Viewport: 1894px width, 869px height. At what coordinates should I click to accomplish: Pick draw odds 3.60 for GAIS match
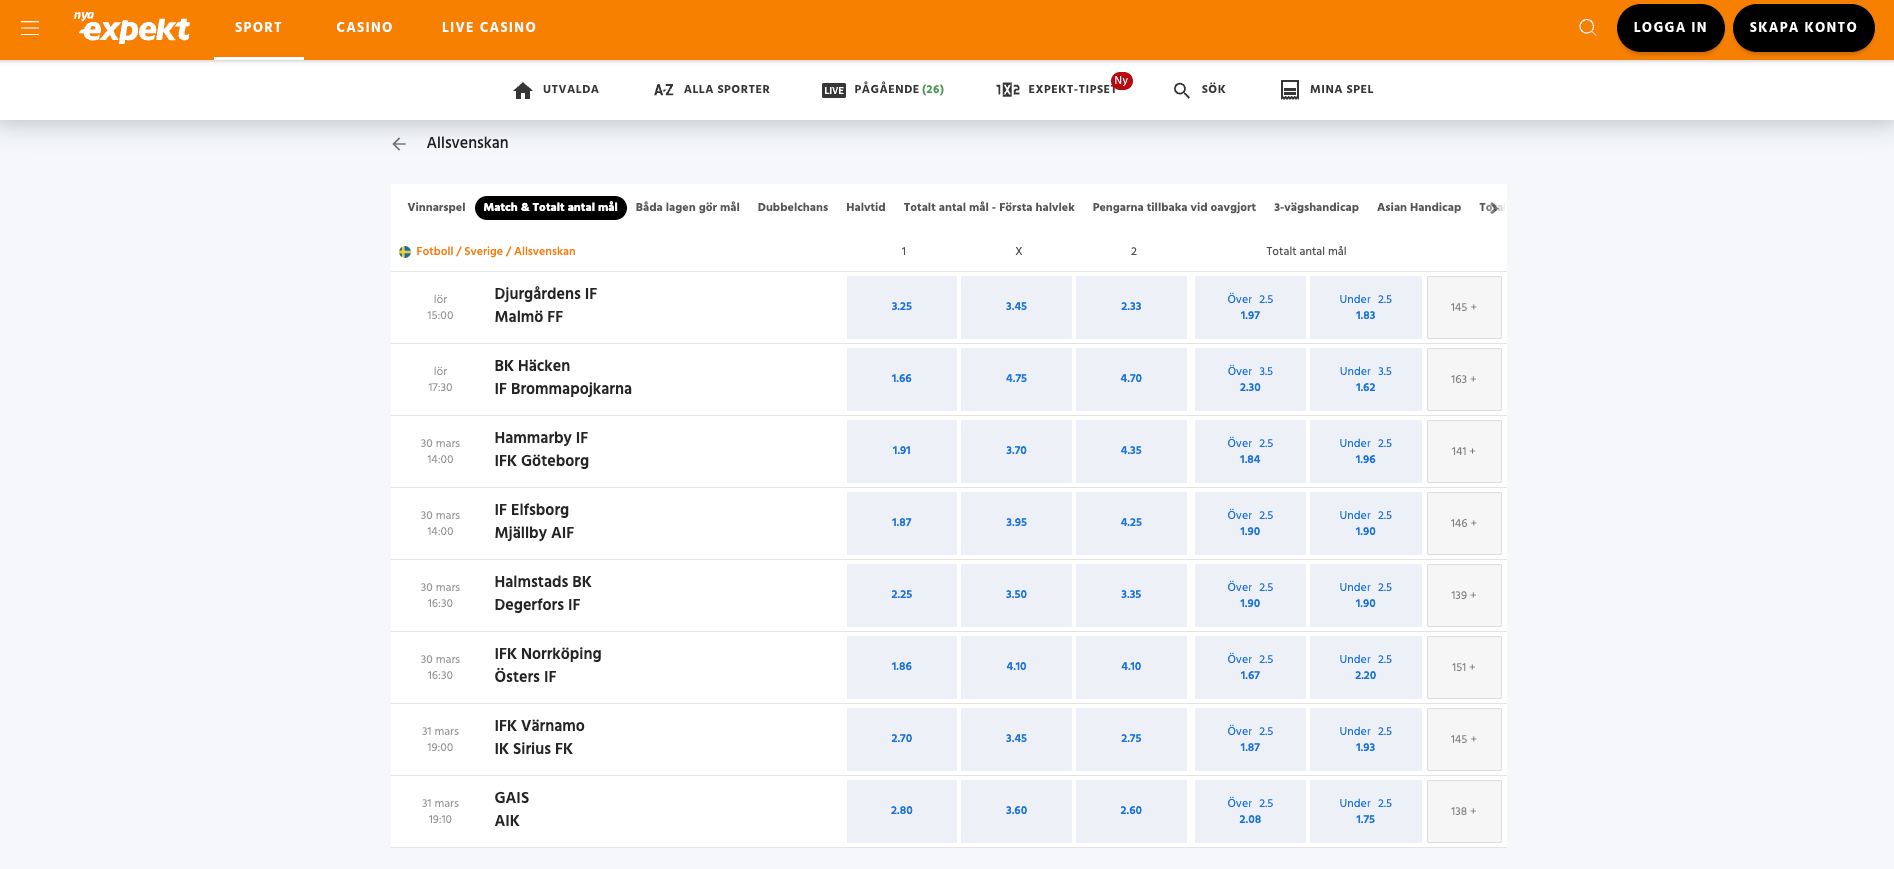pyautogui.click(x=1016, y=811)
